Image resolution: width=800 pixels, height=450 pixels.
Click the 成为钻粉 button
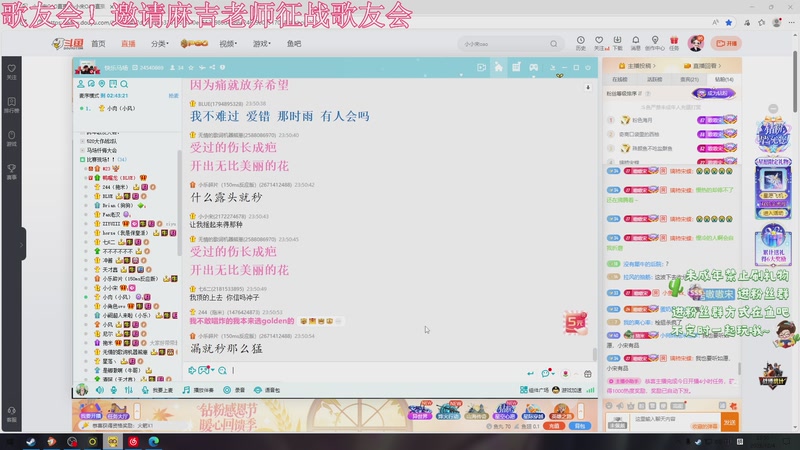pos(714,93)
